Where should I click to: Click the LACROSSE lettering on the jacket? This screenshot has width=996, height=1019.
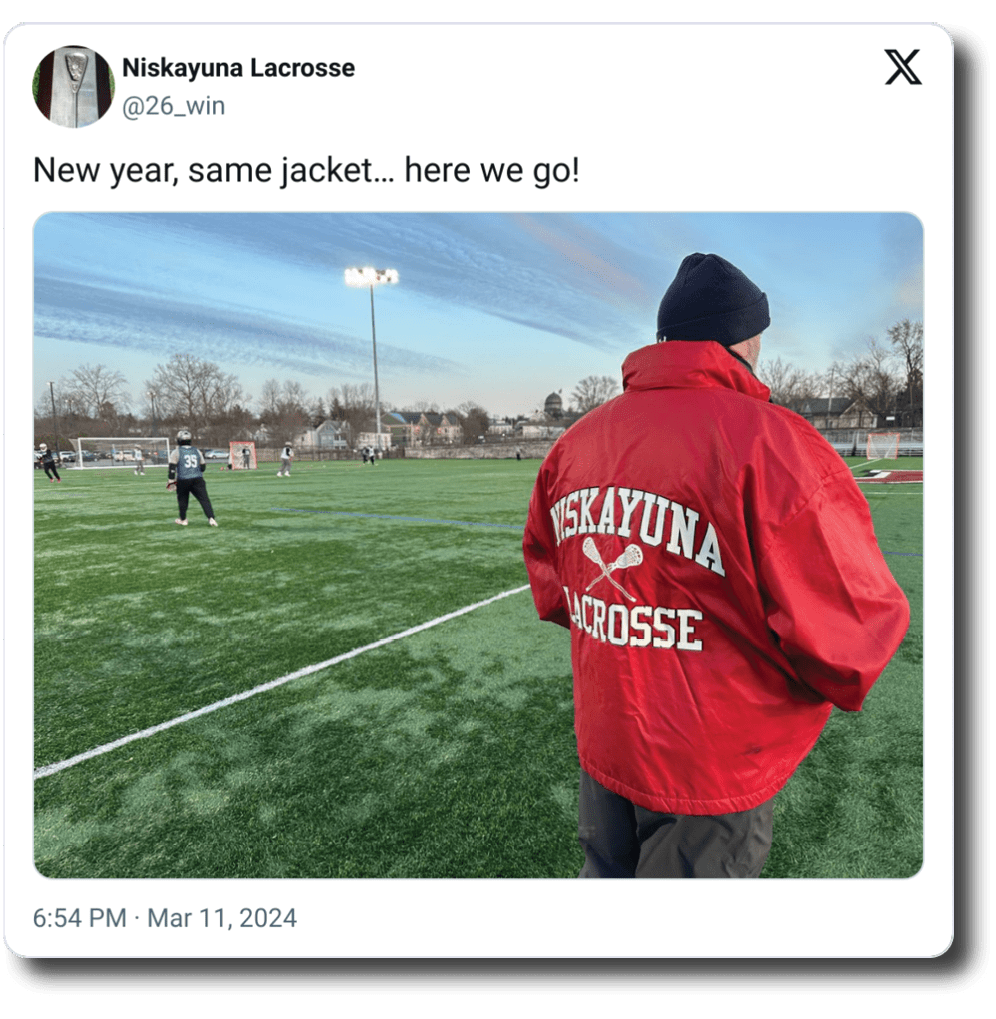633,621
